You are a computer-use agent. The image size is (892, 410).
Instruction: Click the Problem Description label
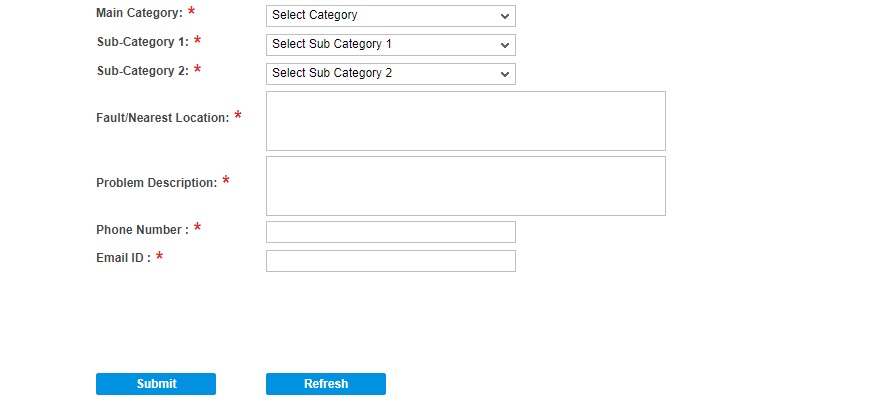coord(156,183)
